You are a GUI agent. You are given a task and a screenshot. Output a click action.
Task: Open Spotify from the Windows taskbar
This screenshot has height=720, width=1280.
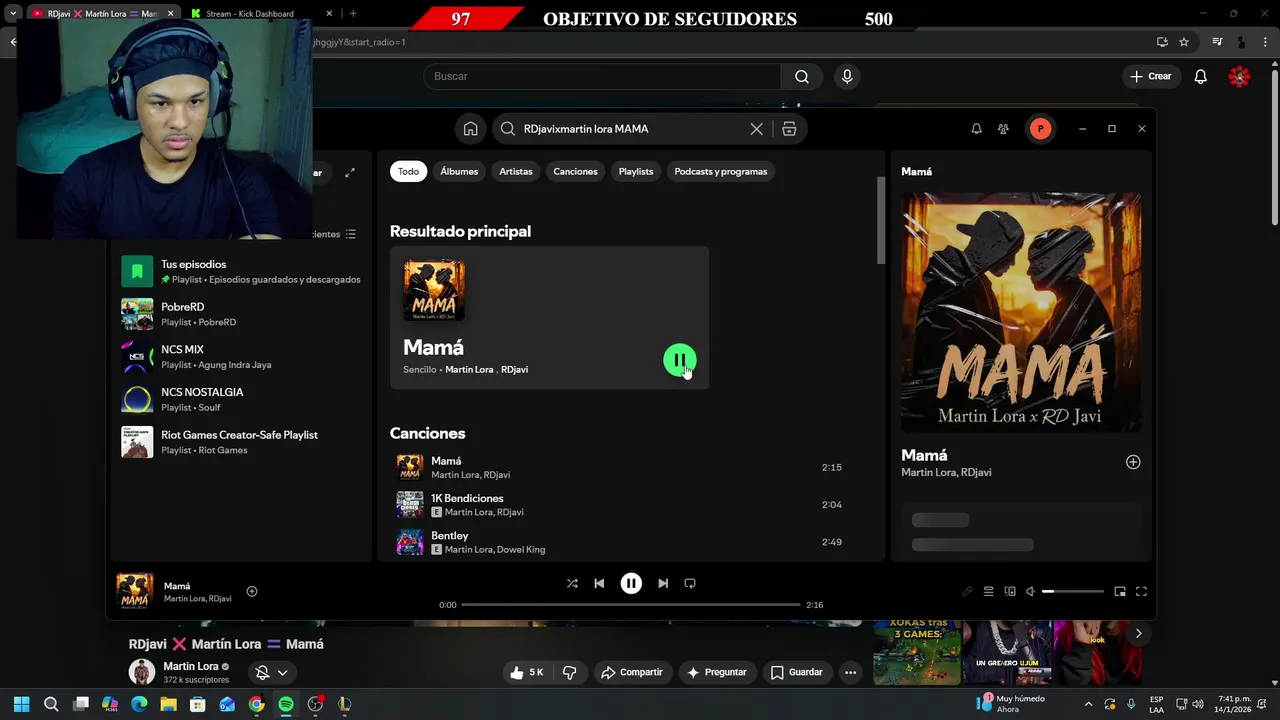pyautogui.click(x=286, y=704)
